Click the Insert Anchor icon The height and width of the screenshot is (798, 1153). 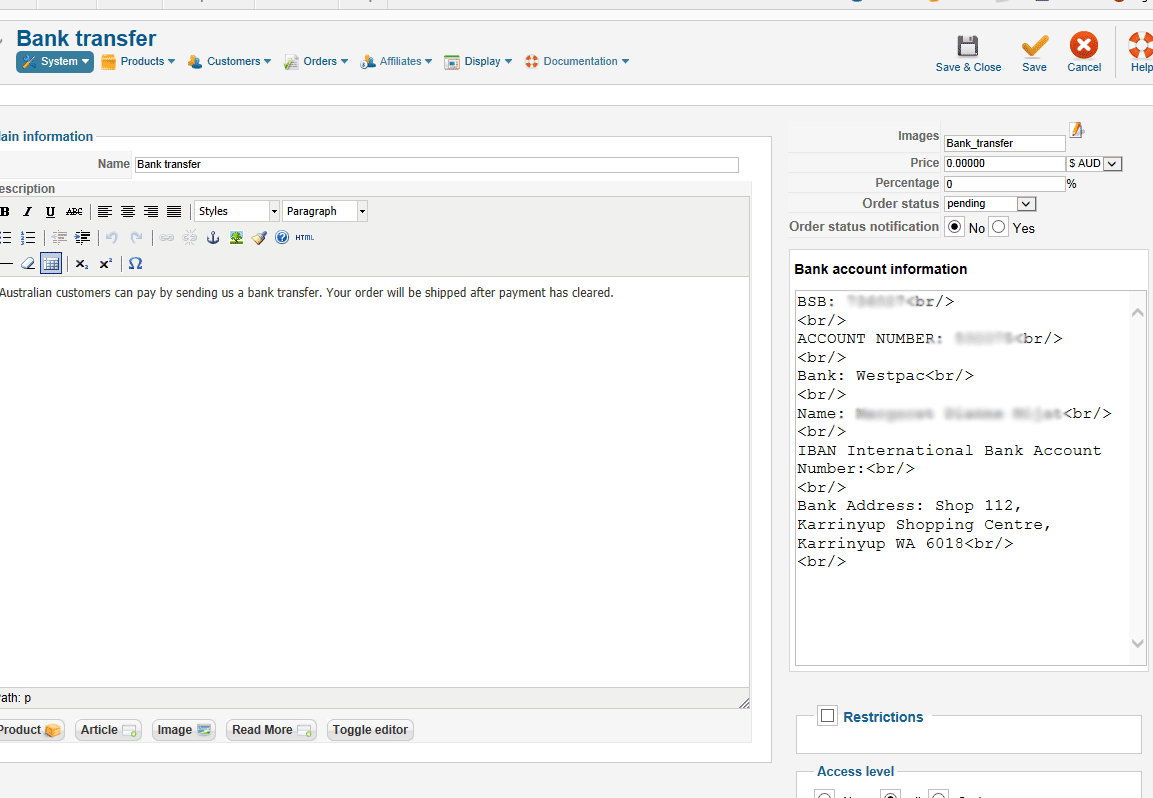point(212,238)
